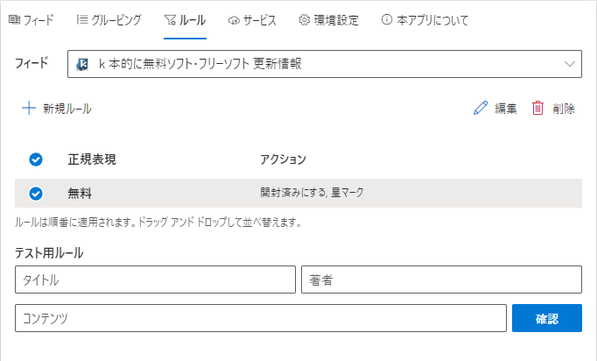Open the 本アプリについて tab
The height and width of the screenshot is (361, 597).
click(425, 20)
